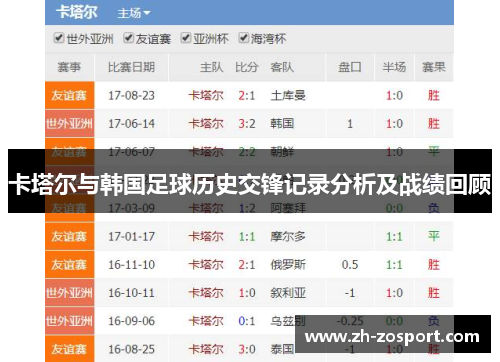Click the 胜 result on the 17-08-23 row
The height and width of the screenshot is (362, 500).
point(434,96)
